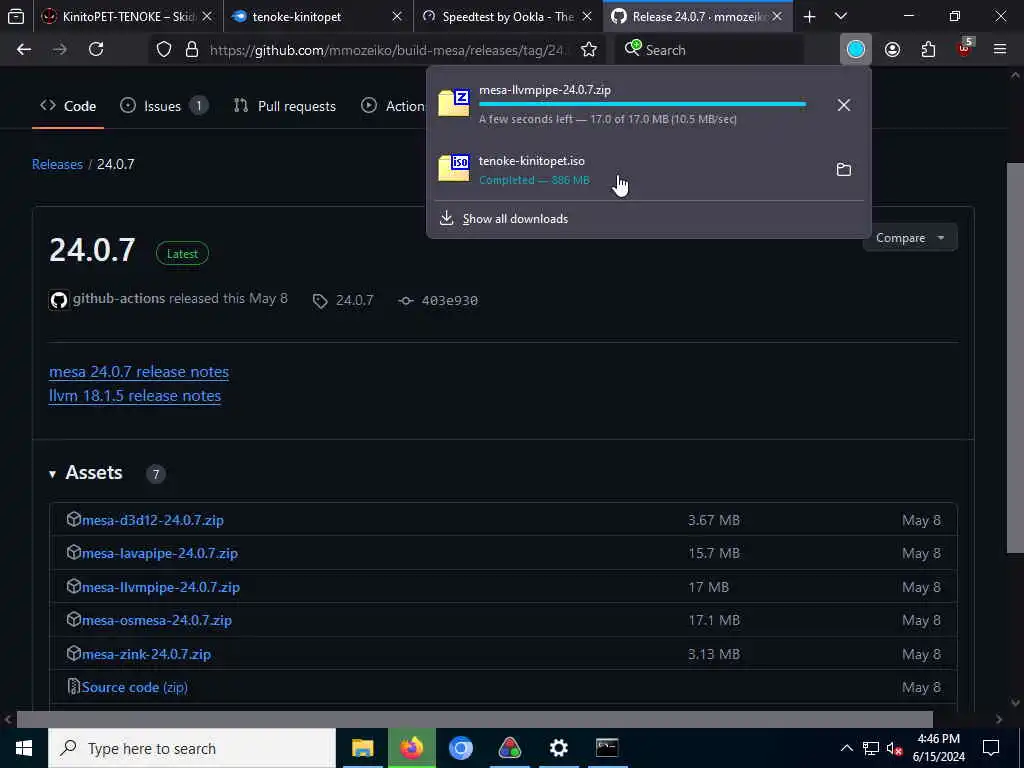Download mesa-osmesa-24.0.7.zip

tap(157, 620)
